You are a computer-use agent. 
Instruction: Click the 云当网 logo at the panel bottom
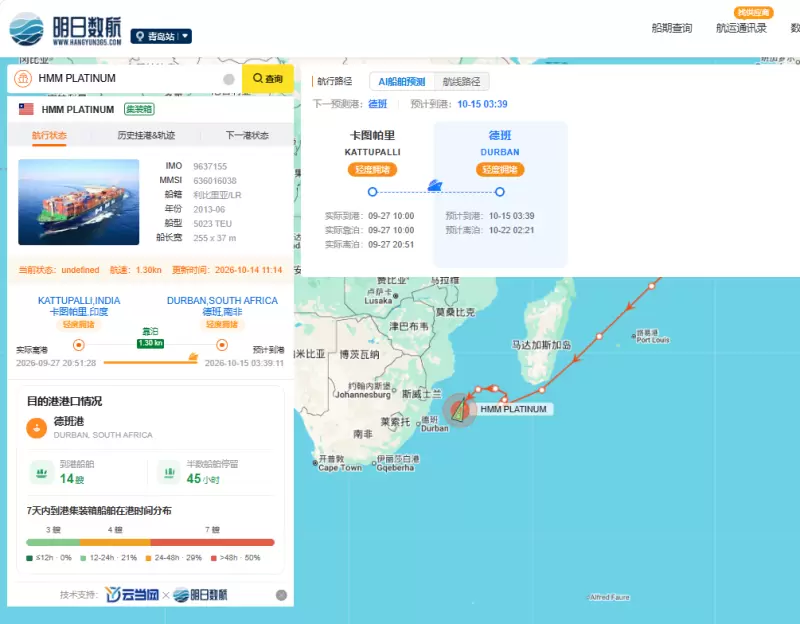132,594
